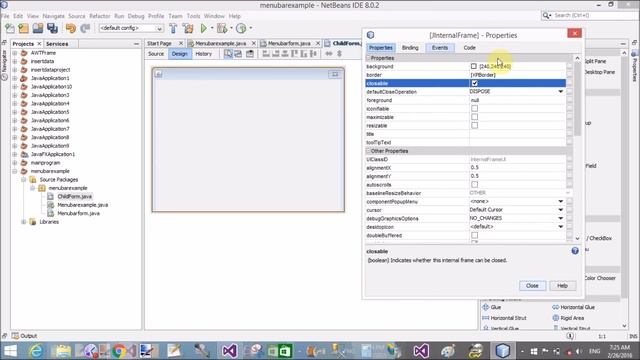The image size is (640, 360).
Task: Open the defaultCloseOperation DISPOSE dropdown
Action: [x=560, y=92]
